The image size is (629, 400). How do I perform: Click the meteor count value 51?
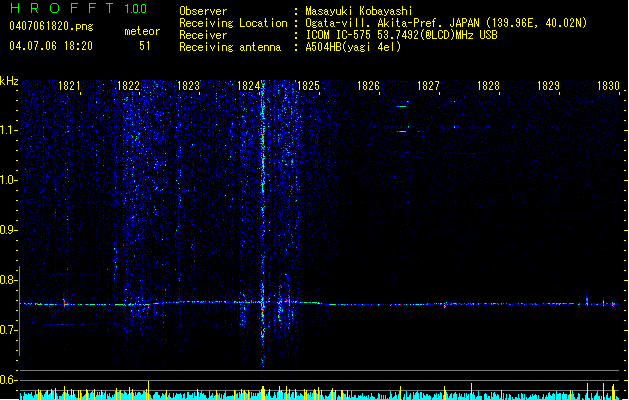point(144,45)
